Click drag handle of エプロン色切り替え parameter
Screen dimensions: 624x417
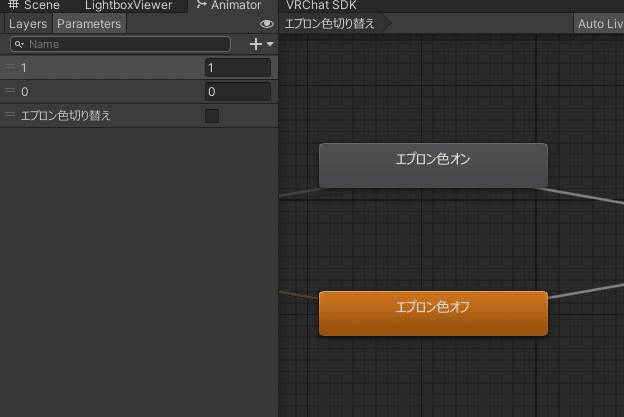[10, 115]
